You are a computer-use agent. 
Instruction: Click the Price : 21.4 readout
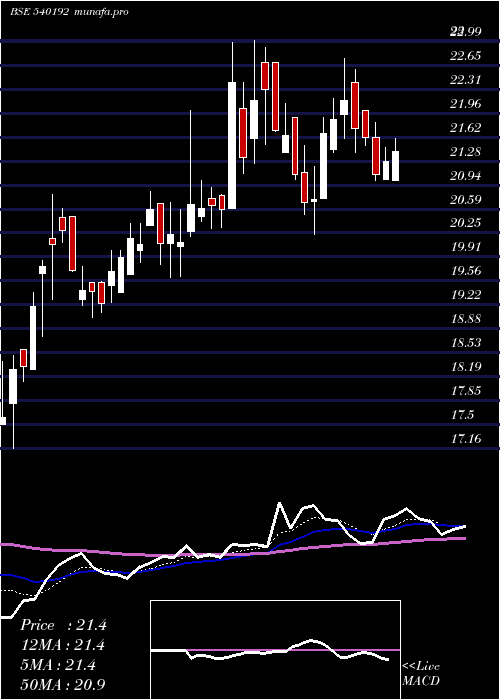pos(63,625)
